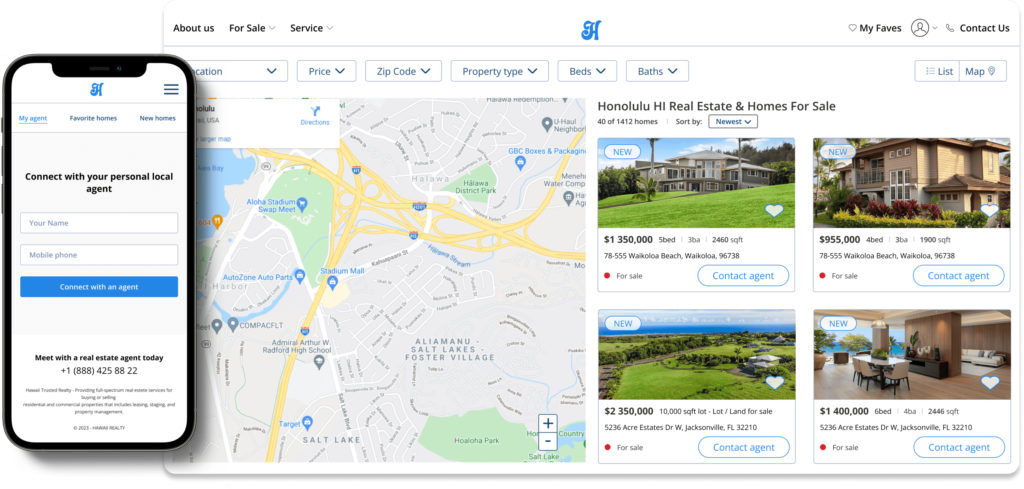This screenshot has width=1024, height=489.
Task: Open the Property type filter dropdown
Action: [x=500, y=71]
